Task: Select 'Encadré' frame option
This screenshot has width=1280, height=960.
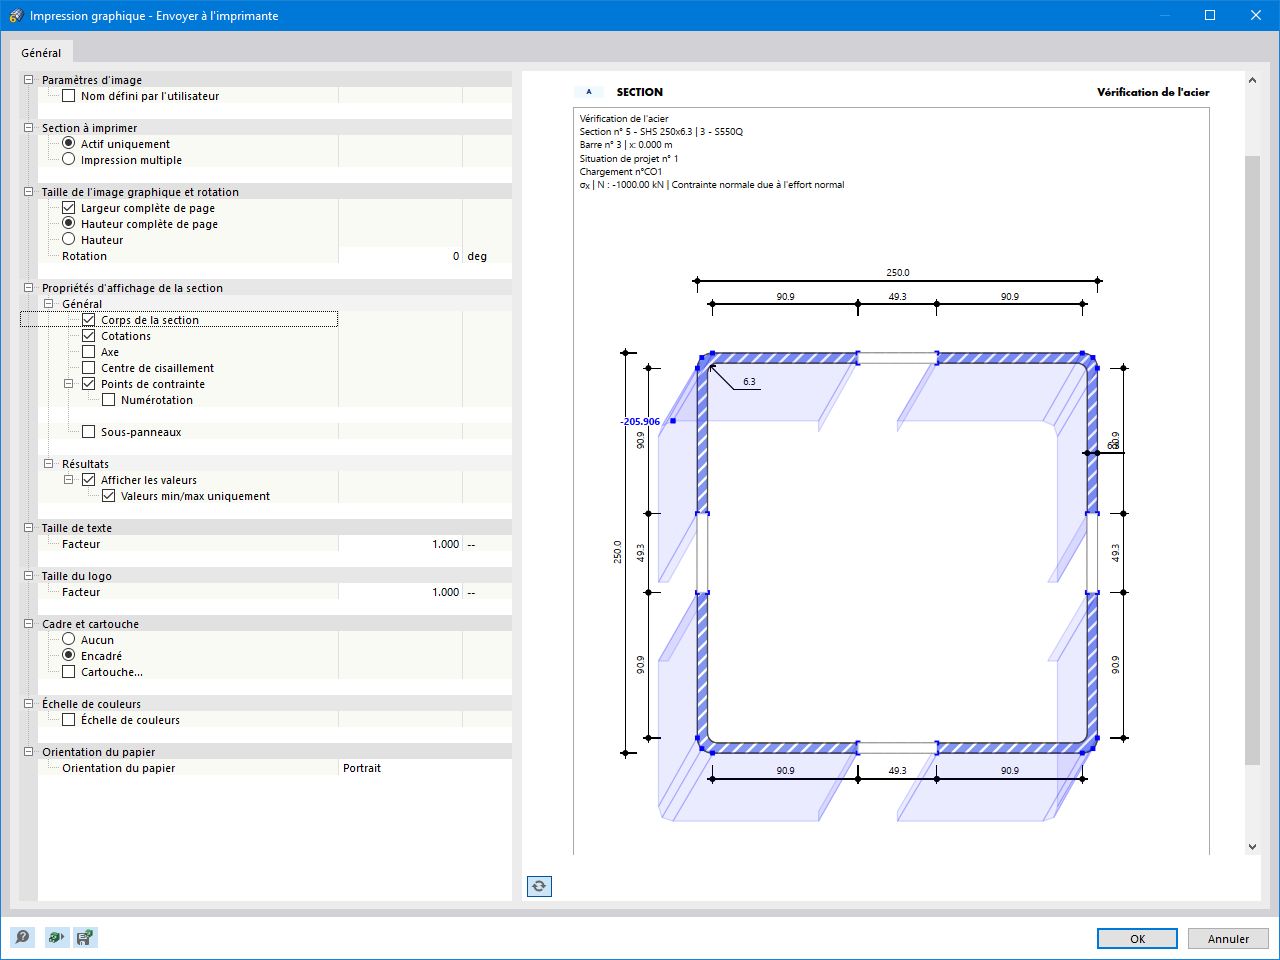Action: pos(68,655)
